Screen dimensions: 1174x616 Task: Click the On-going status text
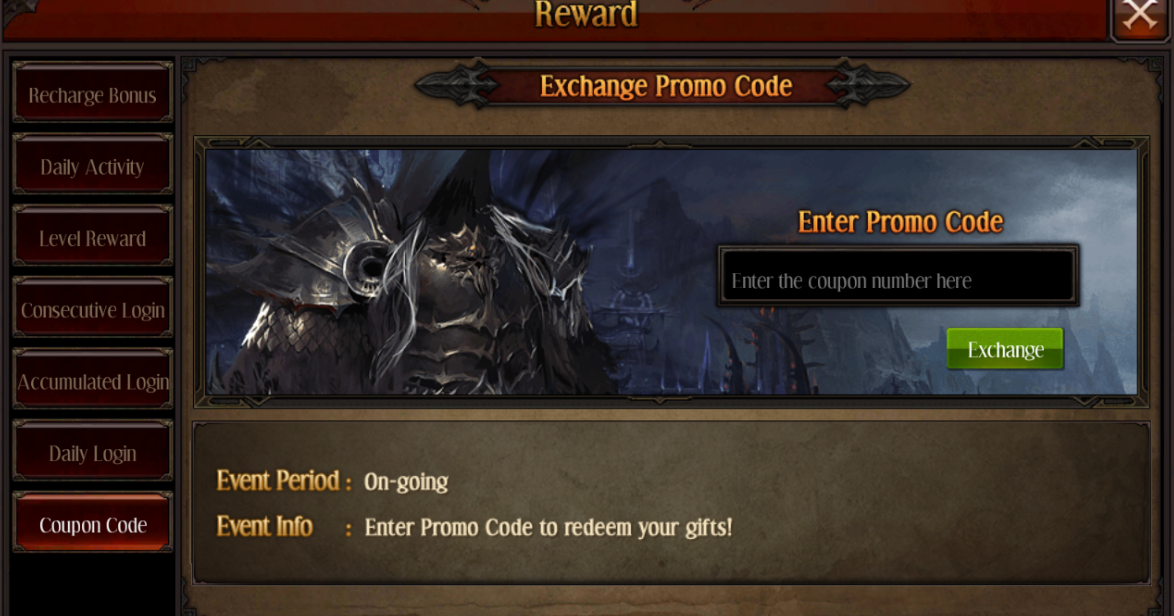tap(406, 482)
